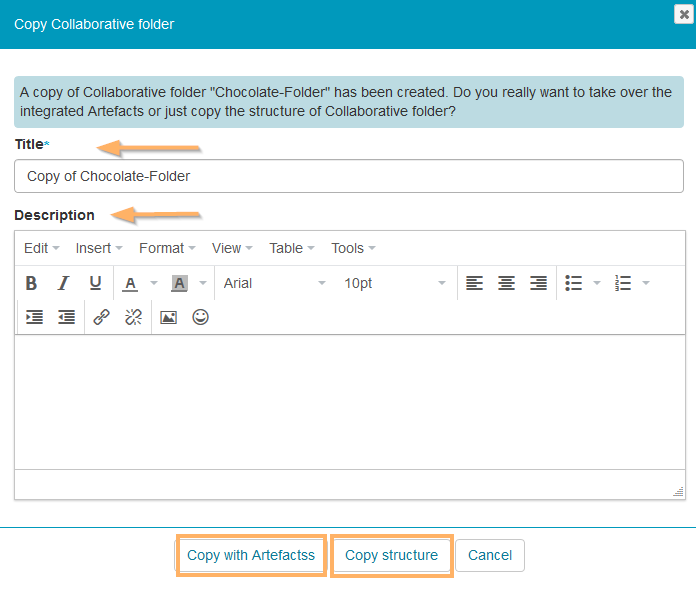The image size is (696, 611).
Task: Click the Copy with Artefacts button
Action: pyautogui.click(x=251, y=555)
